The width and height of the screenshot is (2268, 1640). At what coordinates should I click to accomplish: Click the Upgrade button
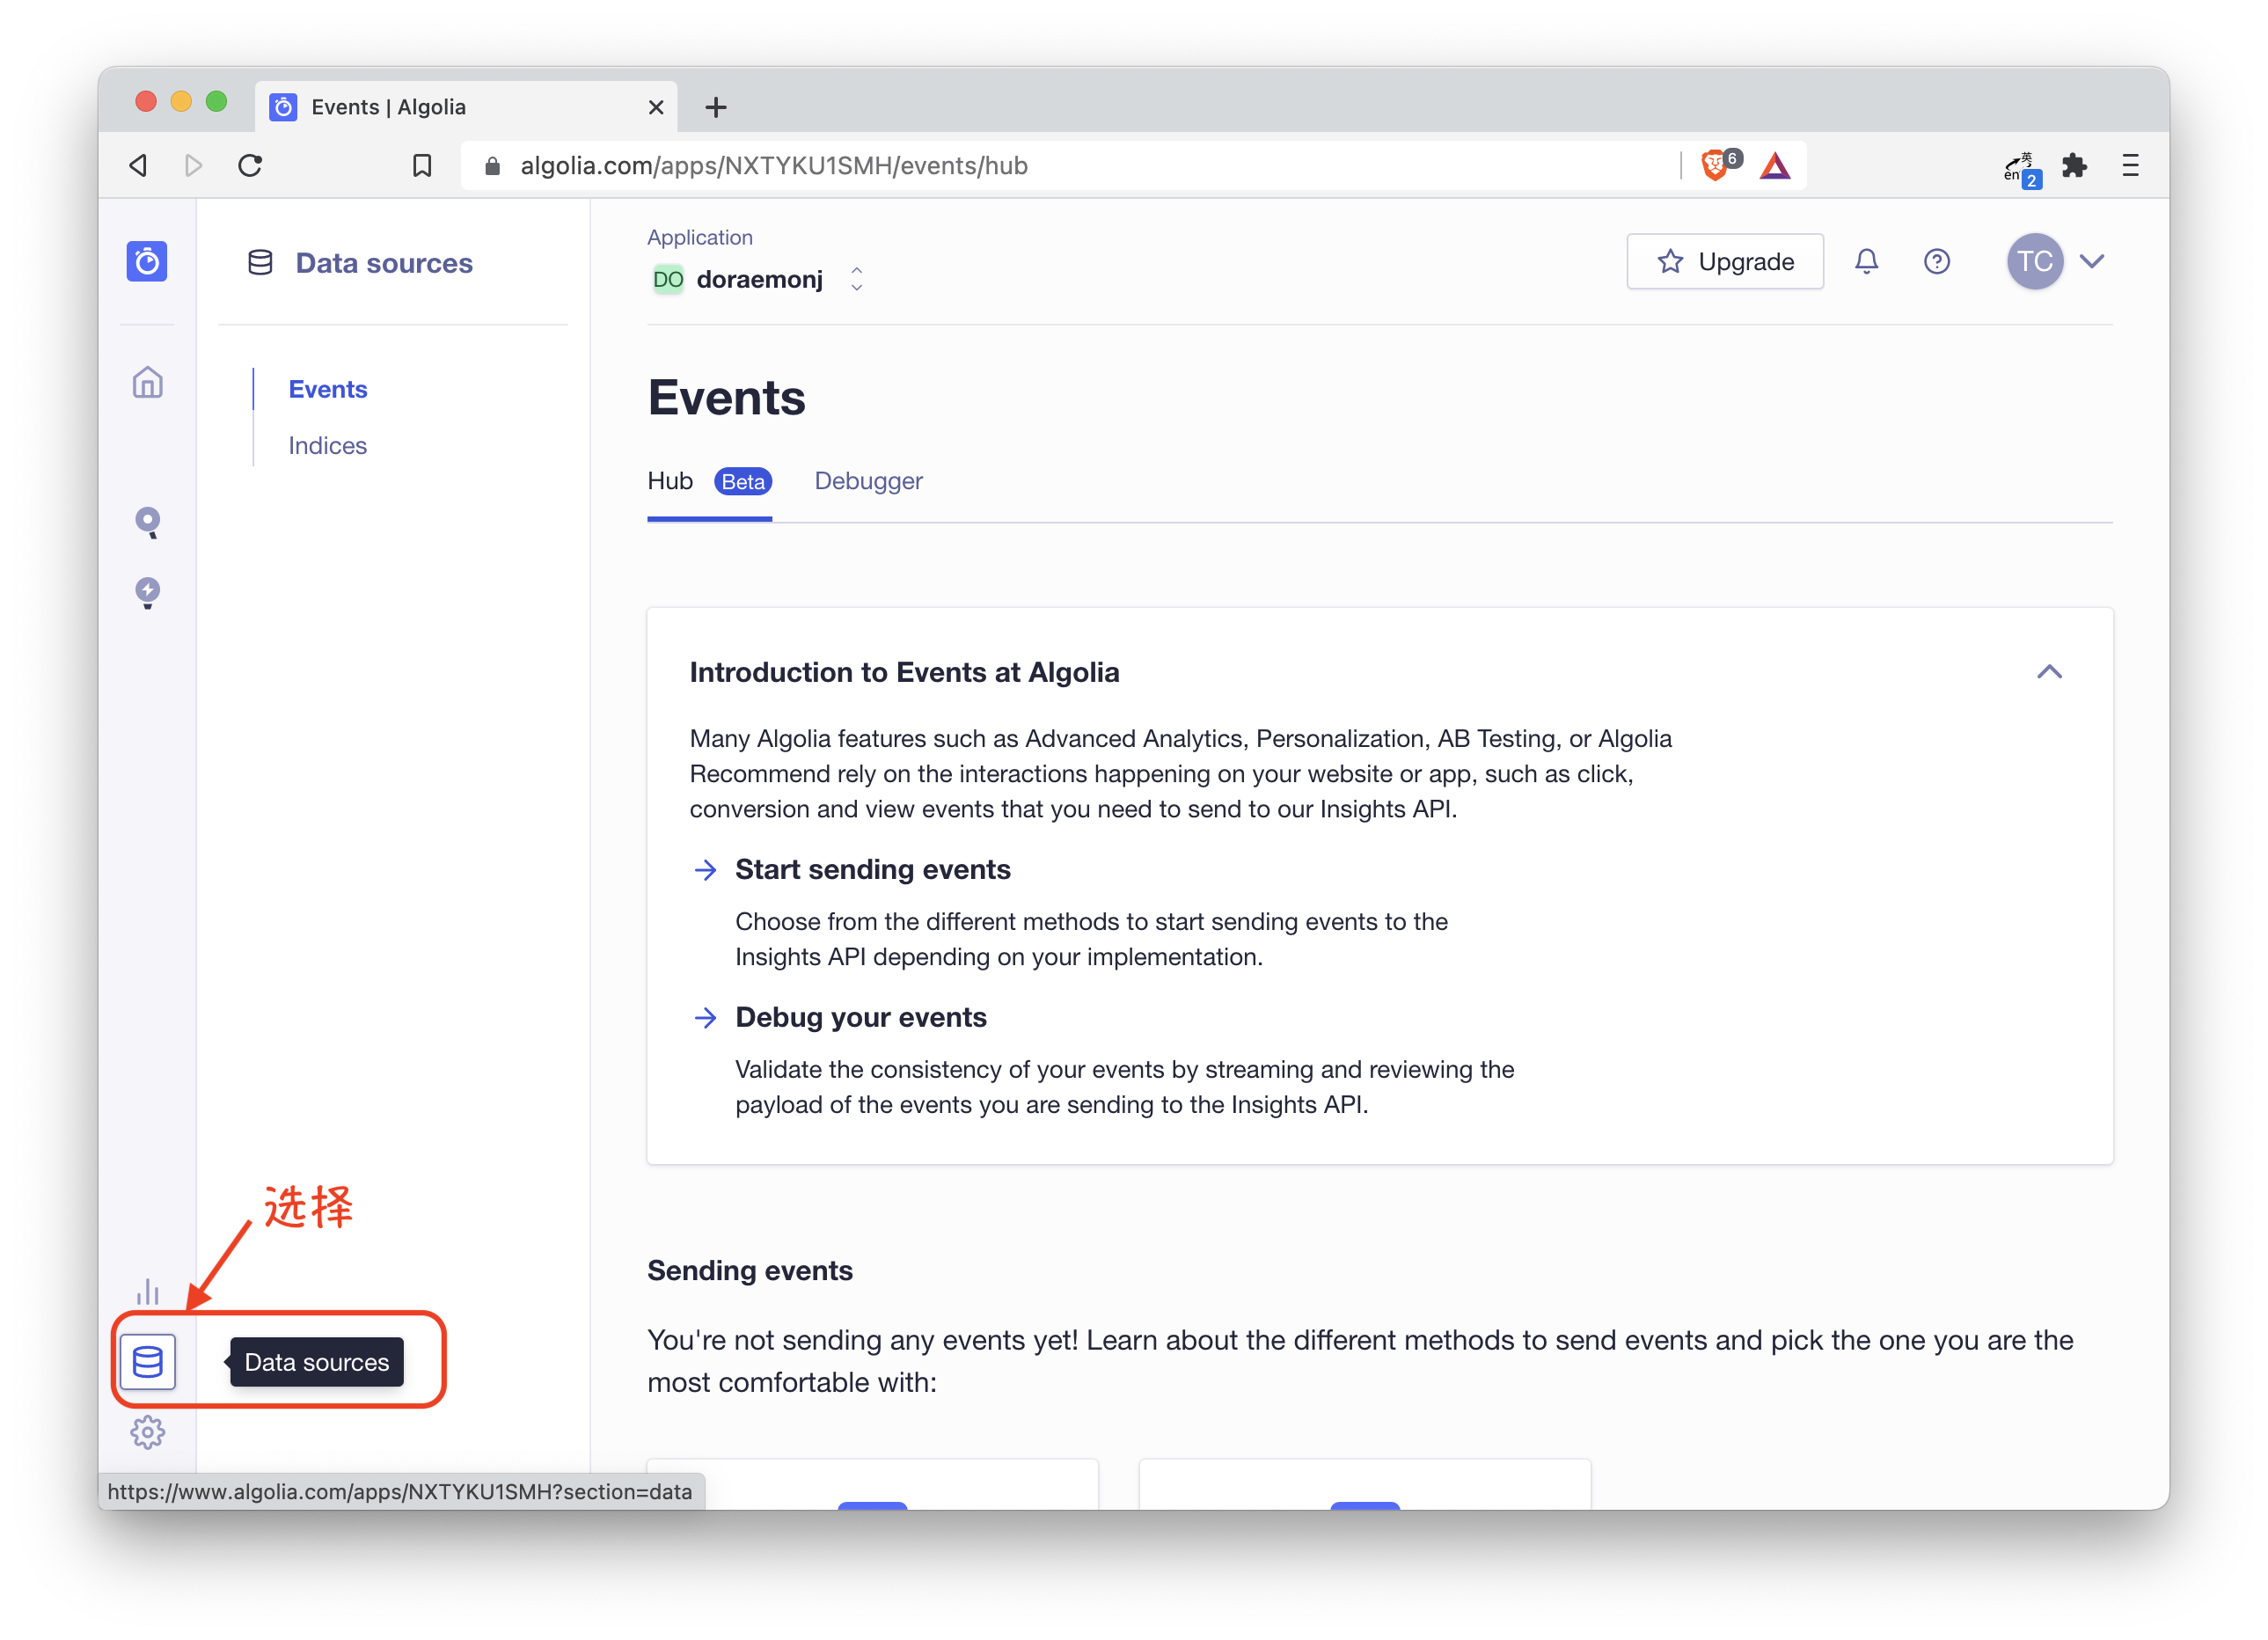1725,262
